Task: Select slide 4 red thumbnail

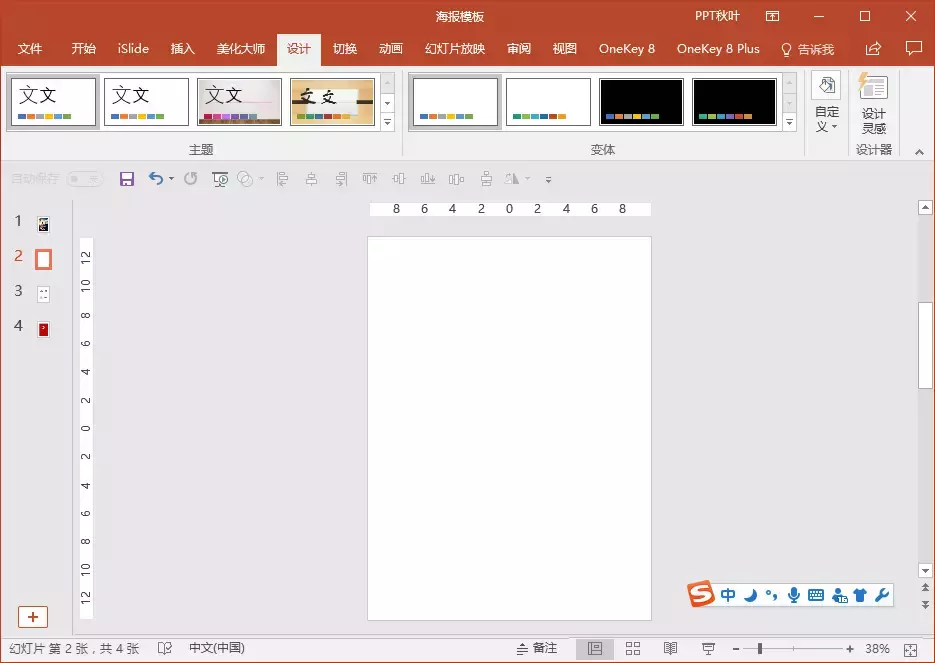Action: (43, 329)
